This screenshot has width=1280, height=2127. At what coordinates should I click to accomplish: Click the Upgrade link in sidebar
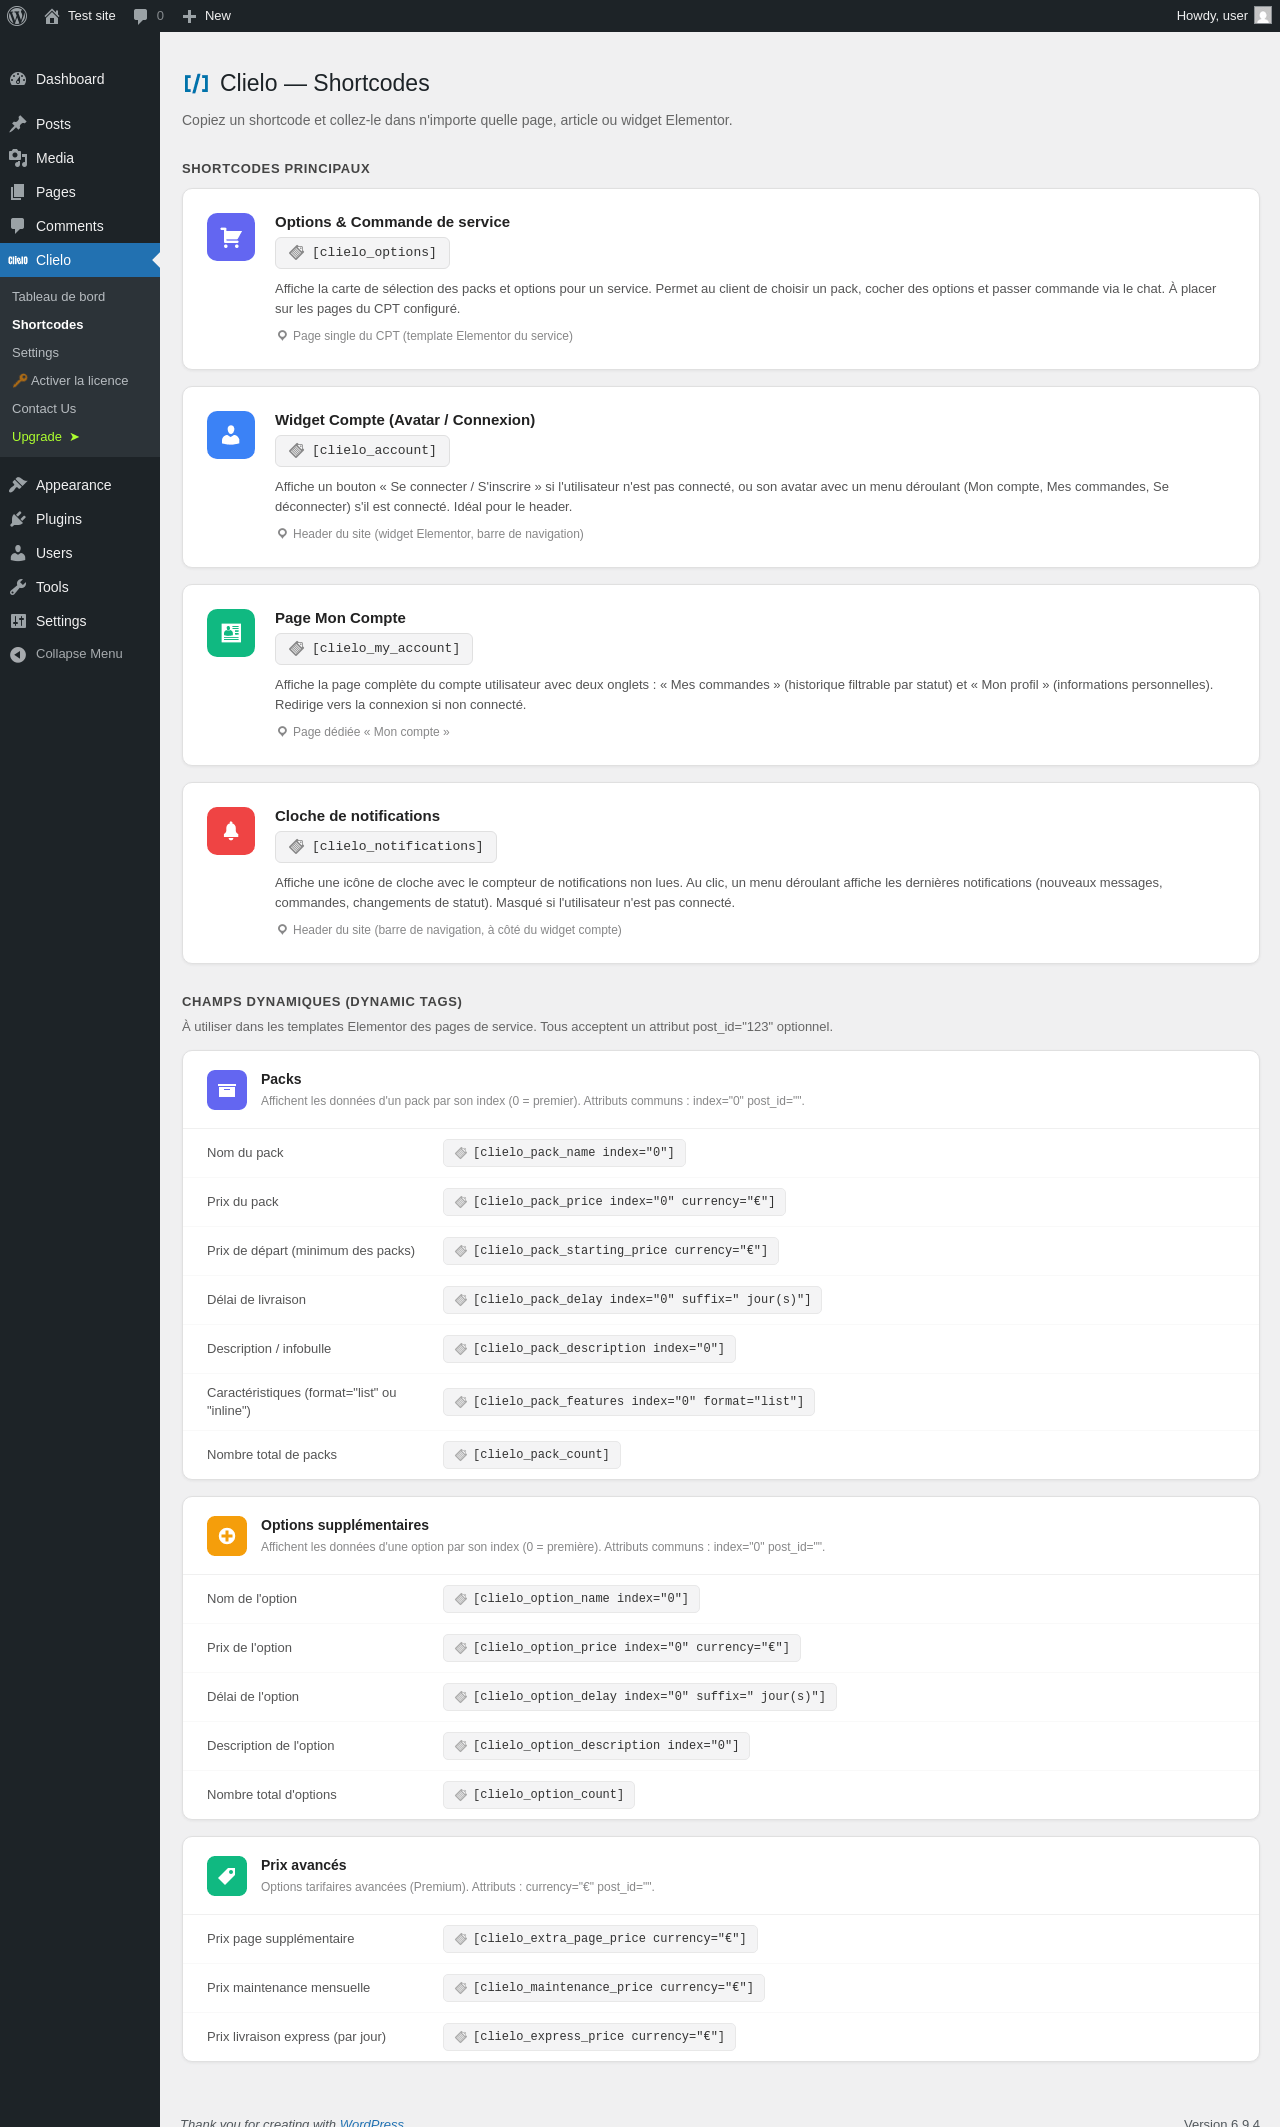pos(46,437)
